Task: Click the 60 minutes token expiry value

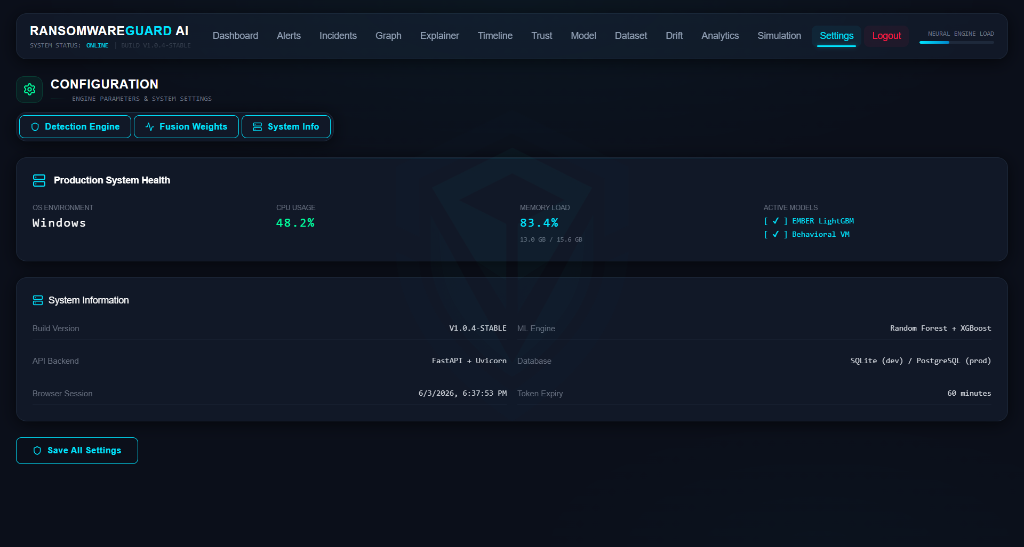Action: pos(969,394)
